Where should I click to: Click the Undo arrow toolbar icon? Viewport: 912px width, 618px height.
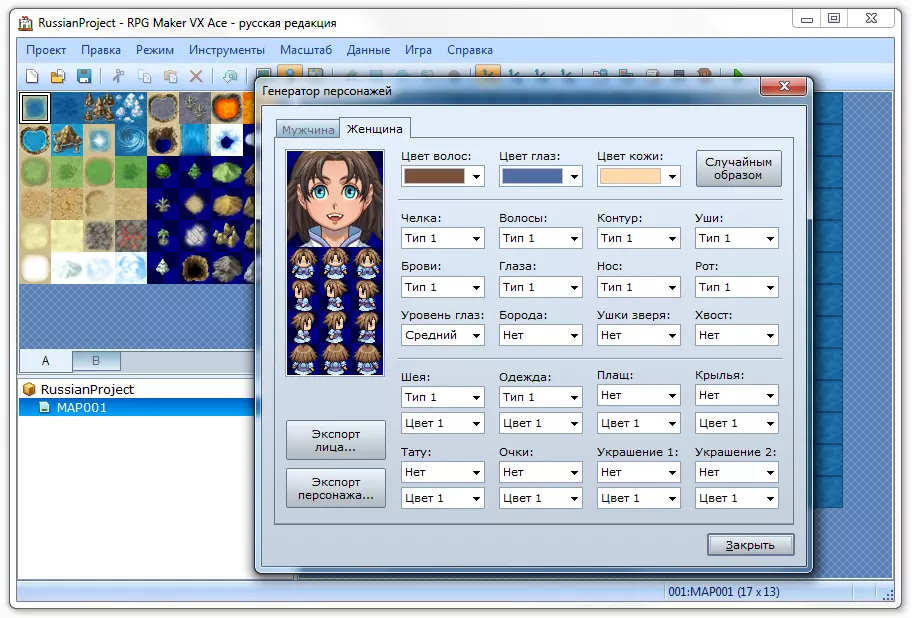pos(230,76)
